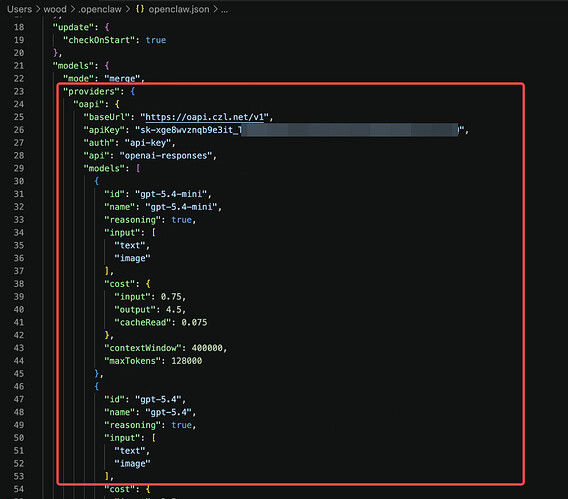Image resolution: width=568 pixels, height=499 pixels.
Task: Click the "cacheRead" value 0.075
Action: (194, 322)
